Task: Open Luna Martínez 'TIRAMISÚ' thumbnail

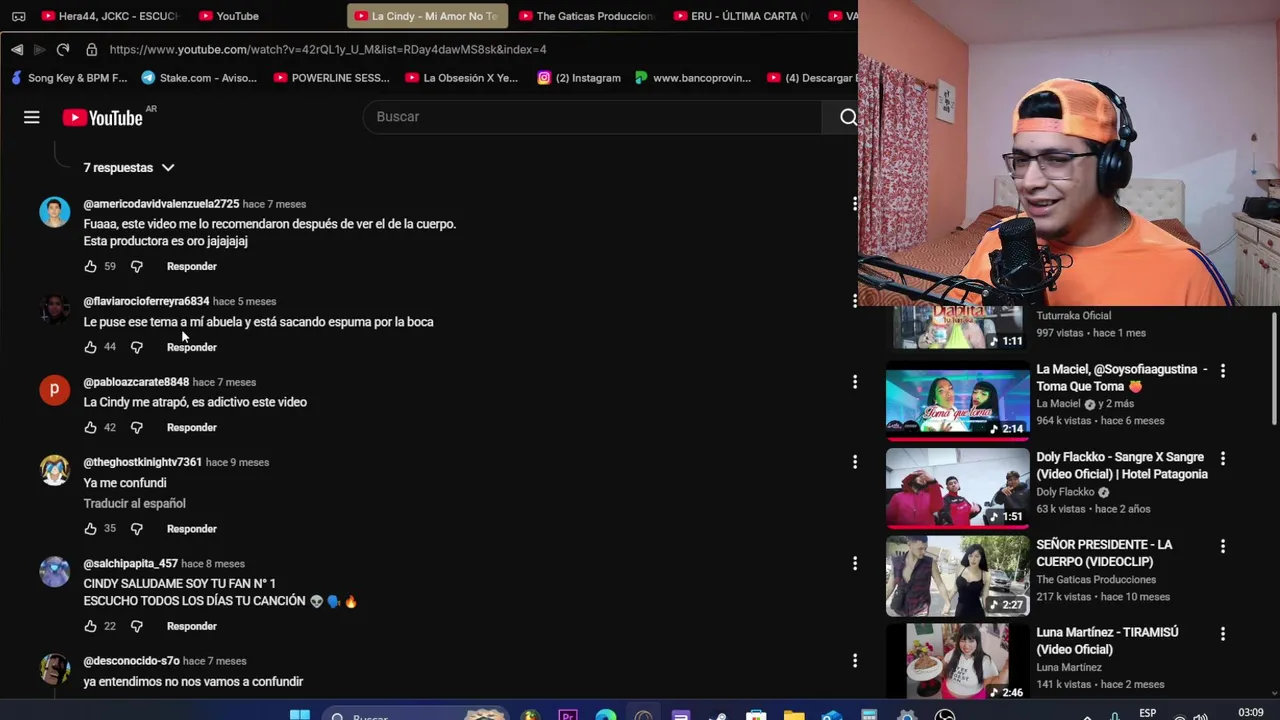Action: pyautogui.click(x=957, y=661)
